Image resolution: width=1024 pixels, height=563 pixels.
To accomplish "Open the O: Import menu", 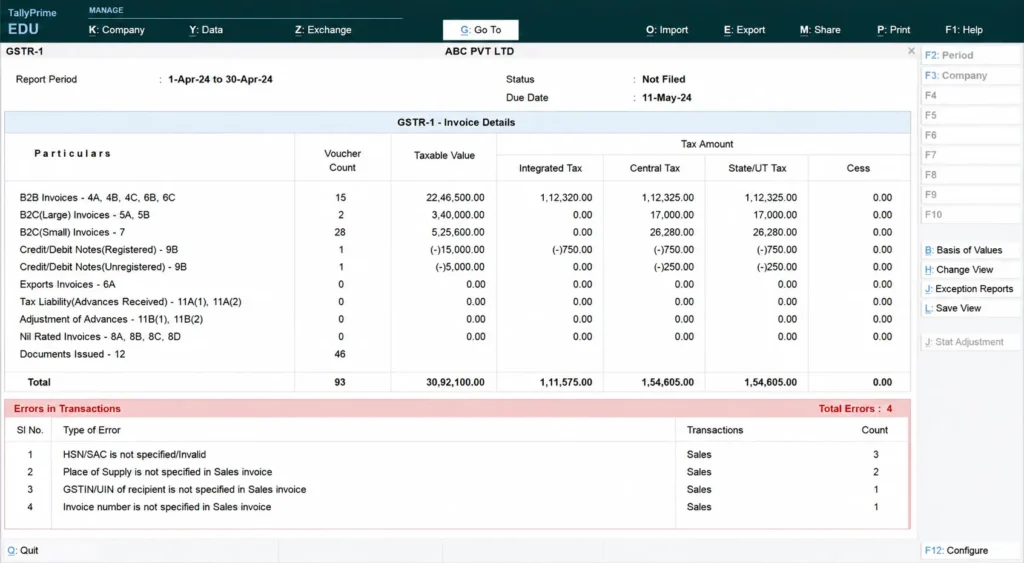I will coord(667,30).
